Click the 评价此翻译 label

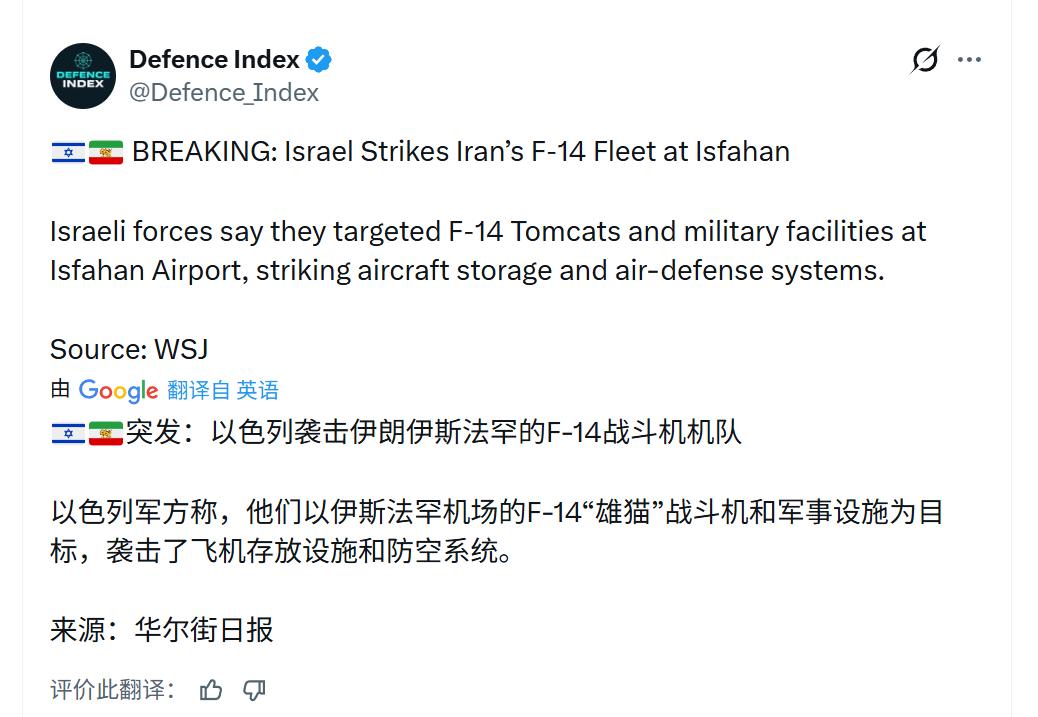point(113,690)
